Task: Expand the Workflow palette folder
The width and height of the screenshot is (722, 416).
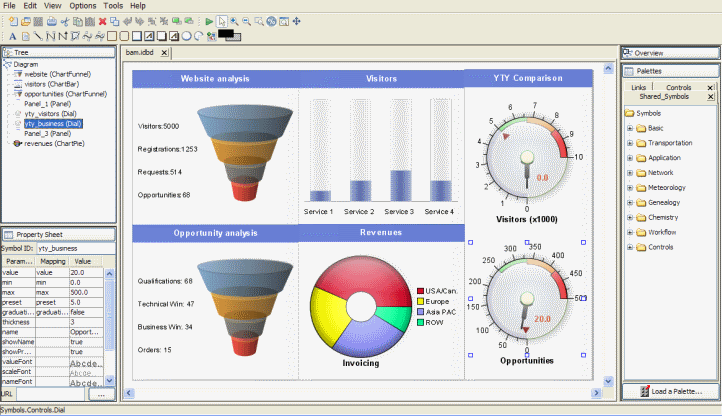Action: pos(630,232)
